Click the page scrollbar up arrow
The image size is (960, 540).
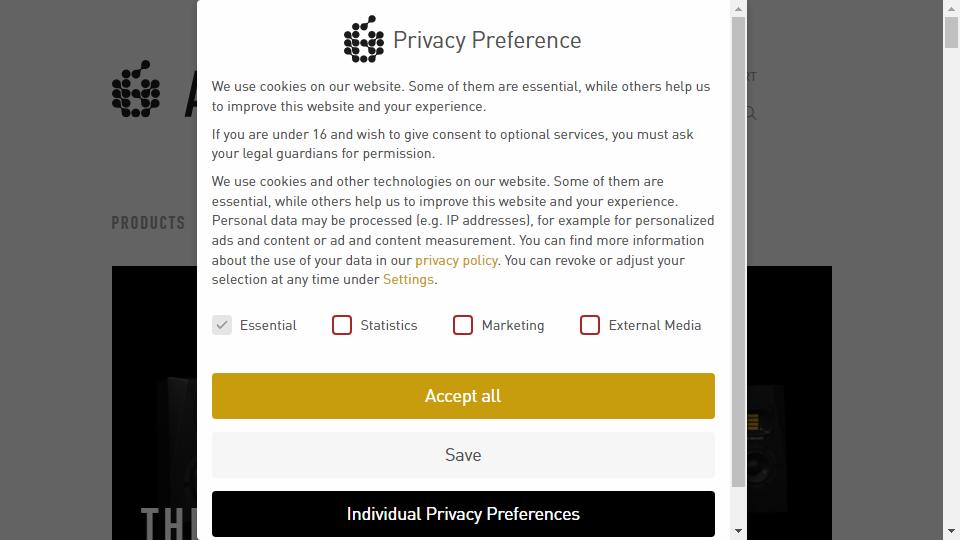tap(952, 8)
